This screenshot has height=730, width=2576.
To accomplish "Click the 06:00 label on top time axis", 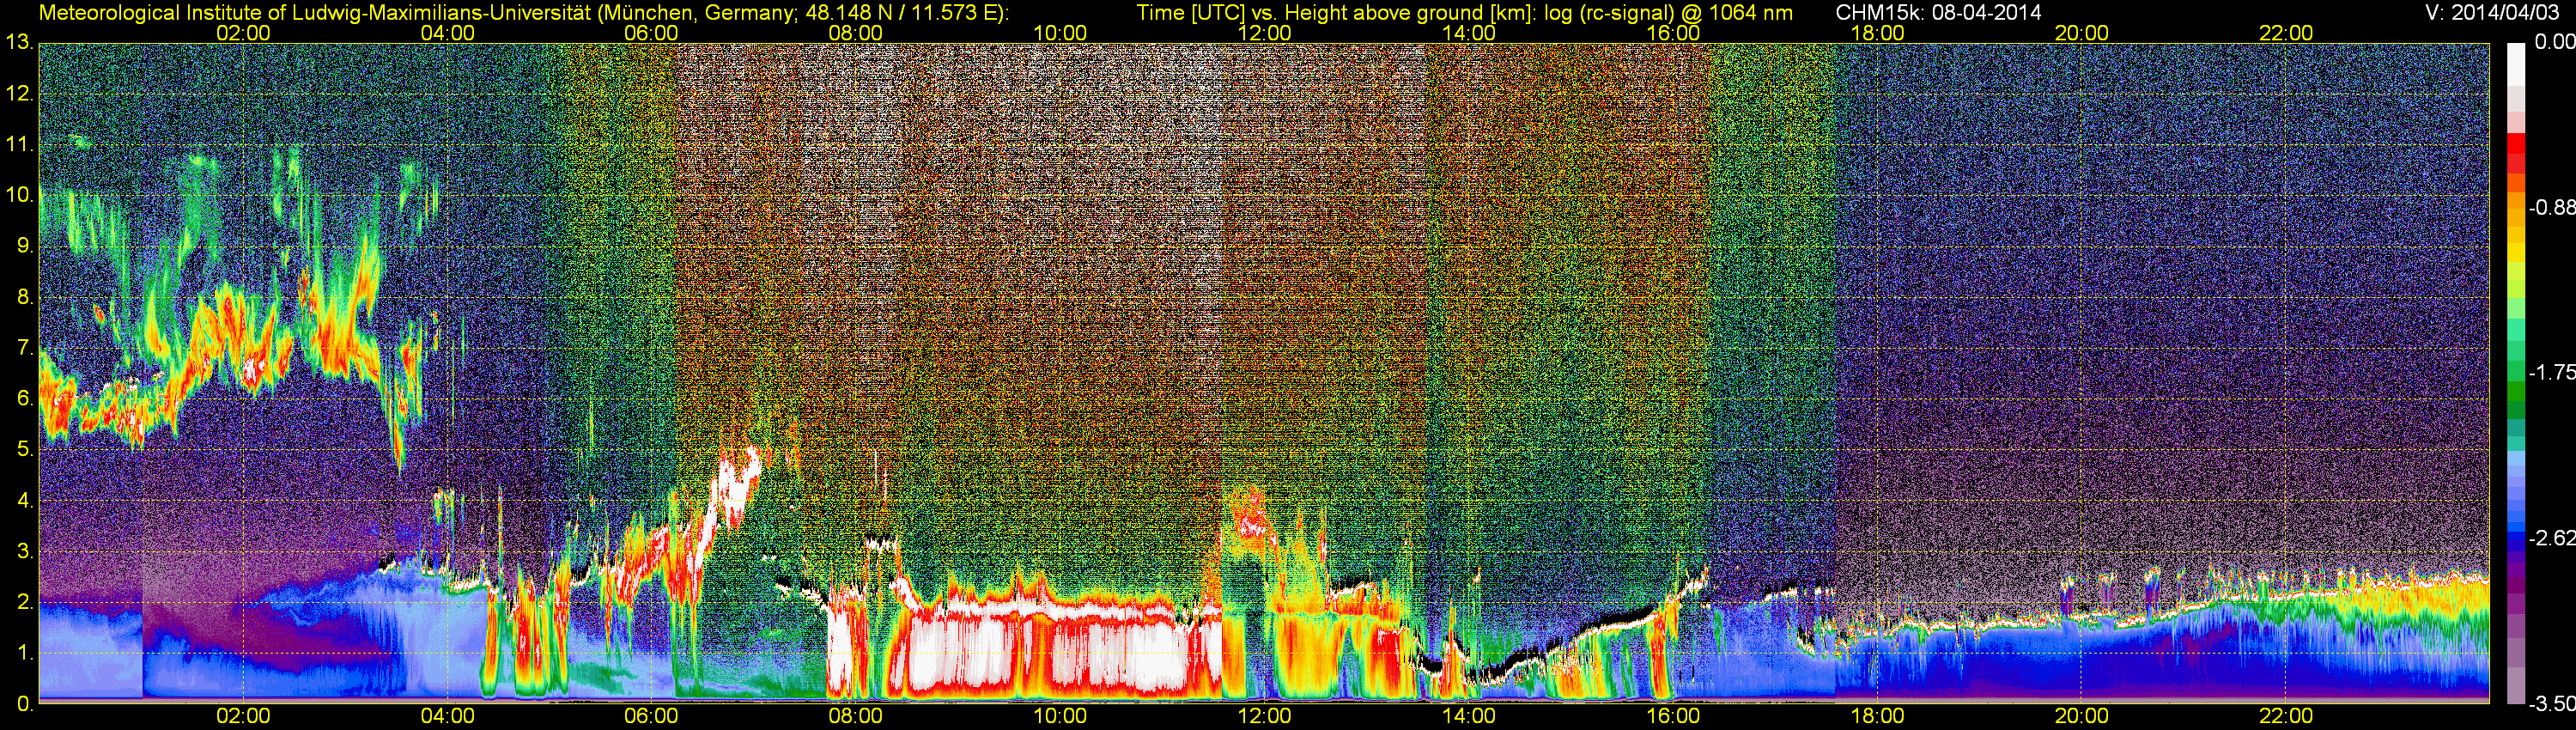I will point(651,33).
